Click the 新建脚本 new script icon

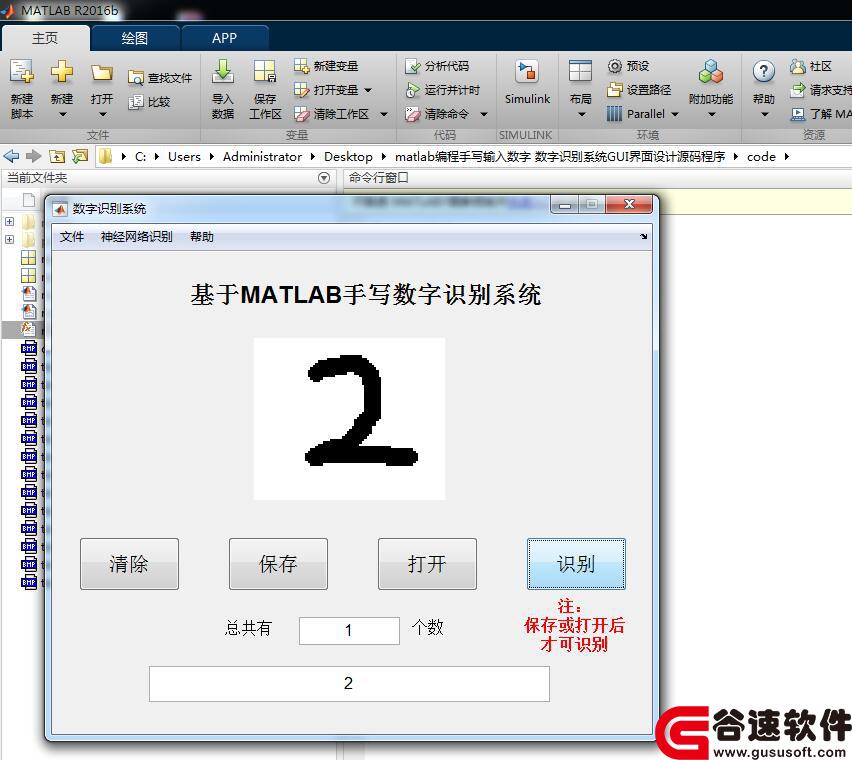(x=22, y=72)
